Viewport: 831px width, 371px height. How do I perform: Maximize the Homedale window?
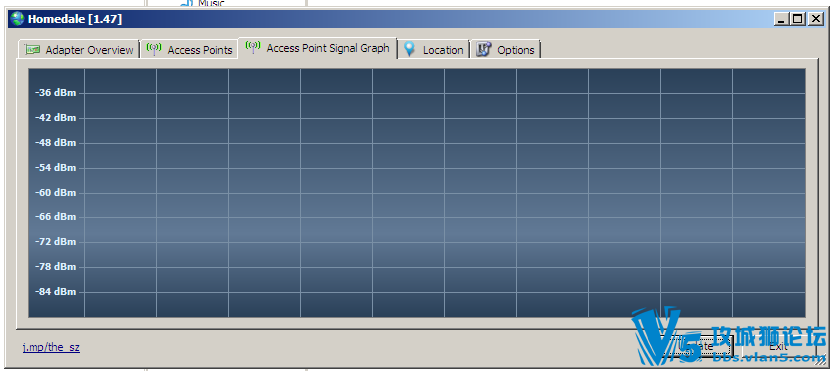tap(797, 19)
